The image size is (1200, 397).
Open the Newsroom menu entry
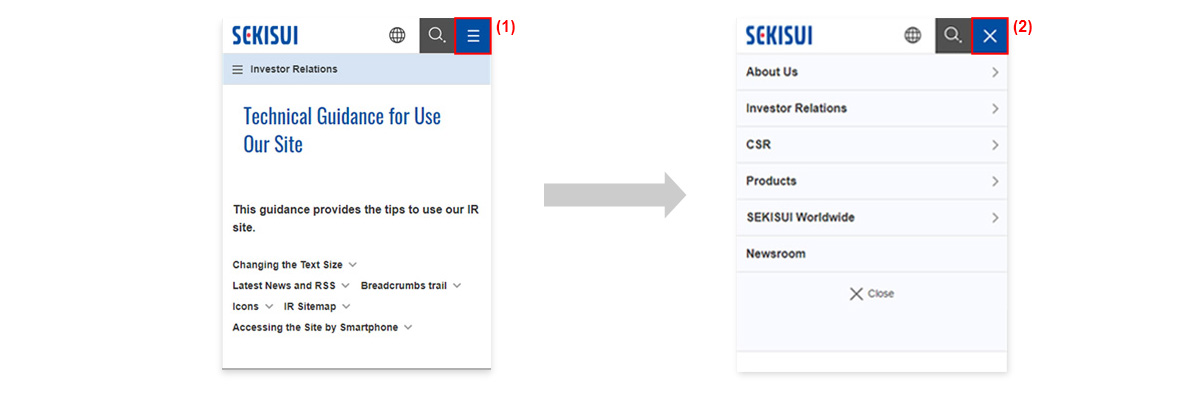click(x=872, y=254)
